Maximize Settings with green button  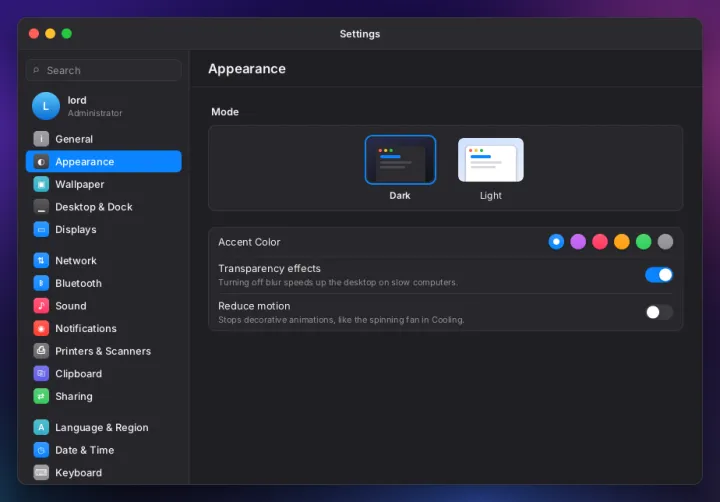click(67, 34)
